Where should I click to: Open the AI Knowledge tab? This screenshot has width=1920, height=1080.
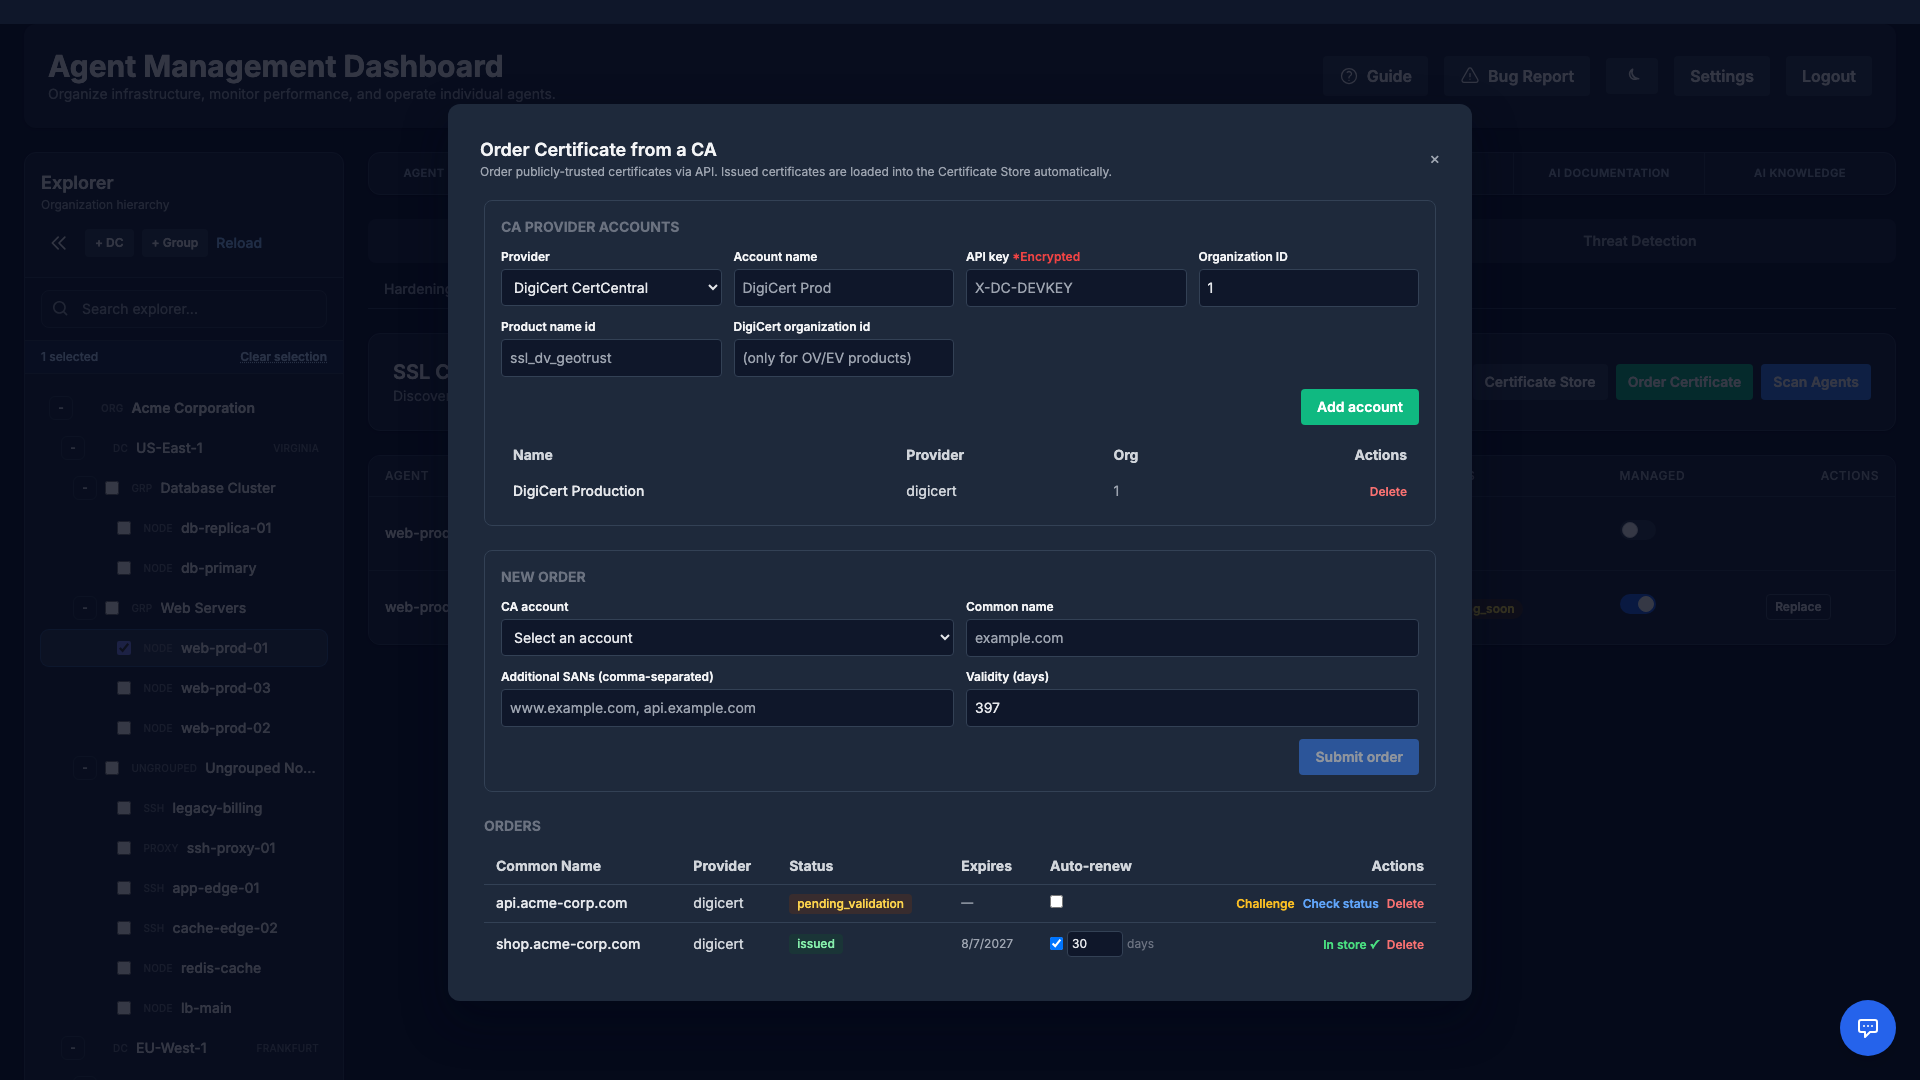coord(1799,173)
